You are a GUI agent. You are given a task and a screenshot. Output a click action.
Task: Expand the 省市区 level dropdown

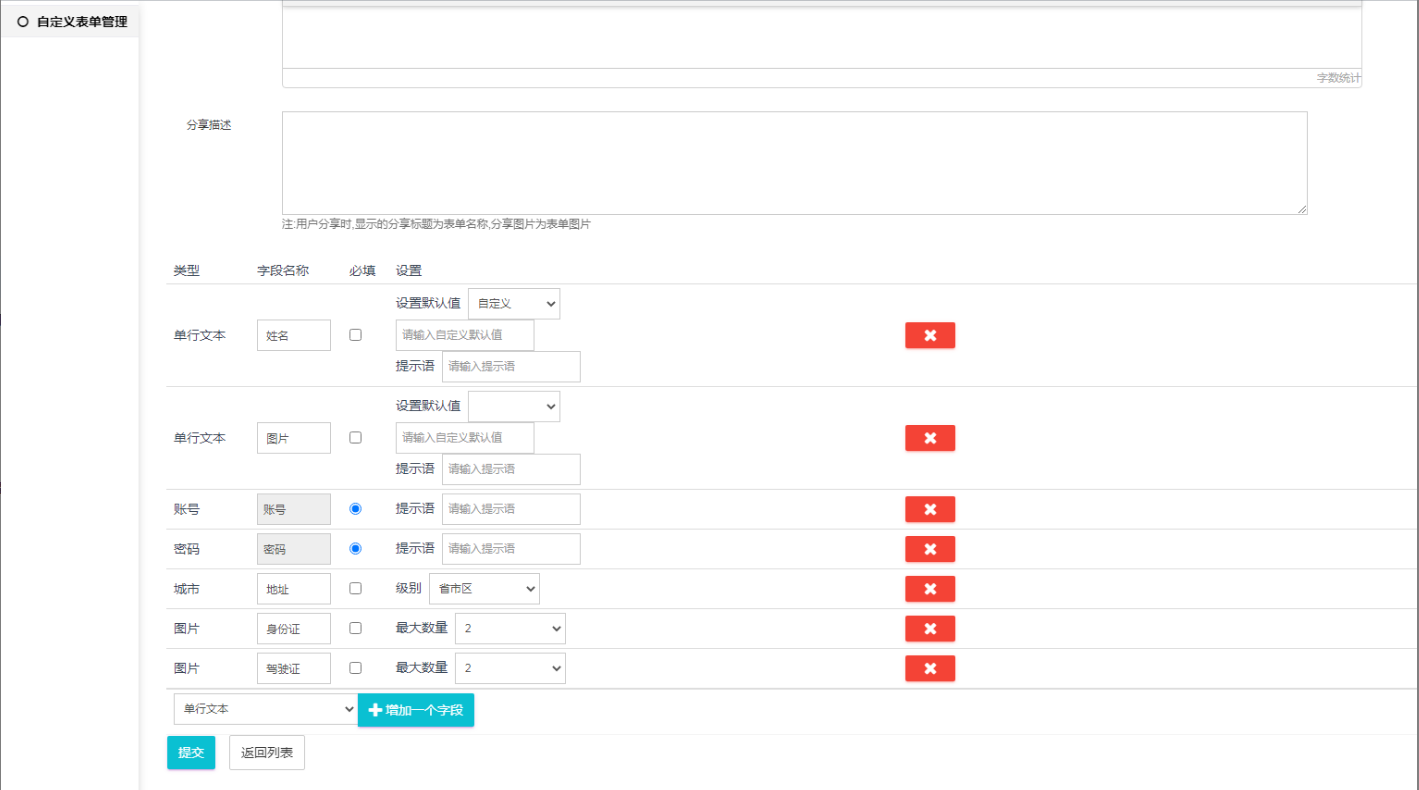point(484,589)
